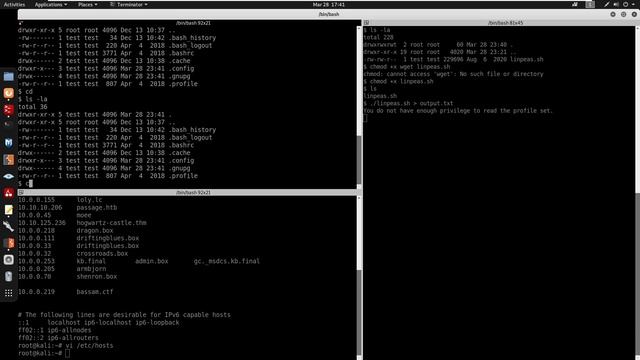Click the right pane title /bin/bash 81x45
The height and width of the screenshot is (360, 640).
[x=505, y=23]
